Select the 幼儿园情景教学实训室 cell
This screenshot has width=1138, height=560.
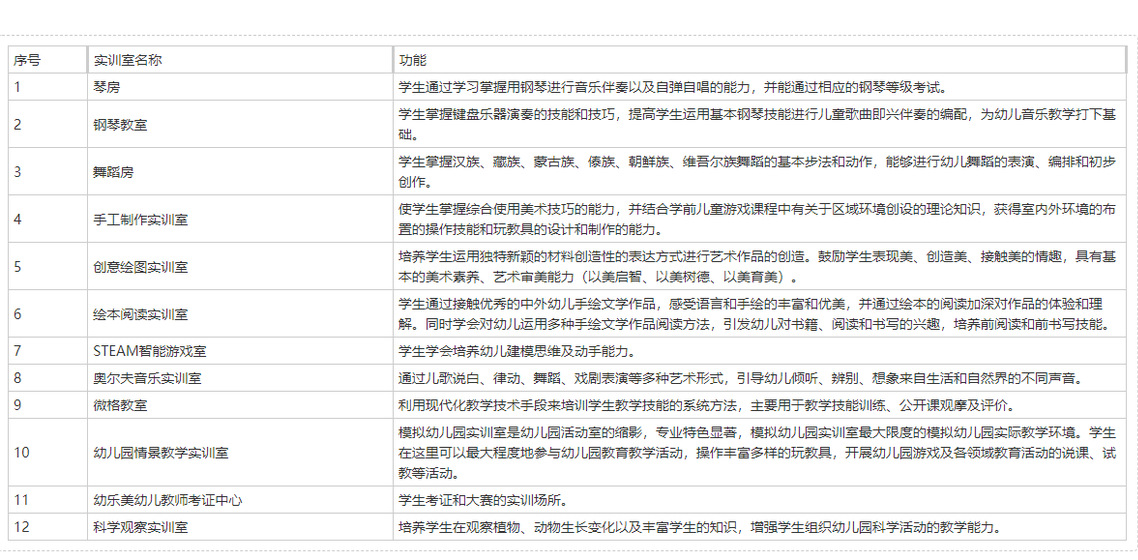coord(160,452)
